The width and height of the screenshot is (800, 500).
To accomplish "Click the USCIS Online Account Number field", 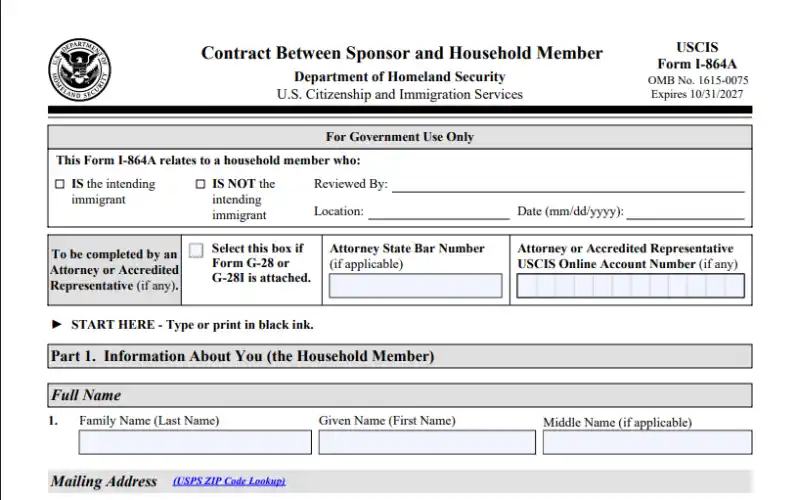I will click(x=630, y=286).
